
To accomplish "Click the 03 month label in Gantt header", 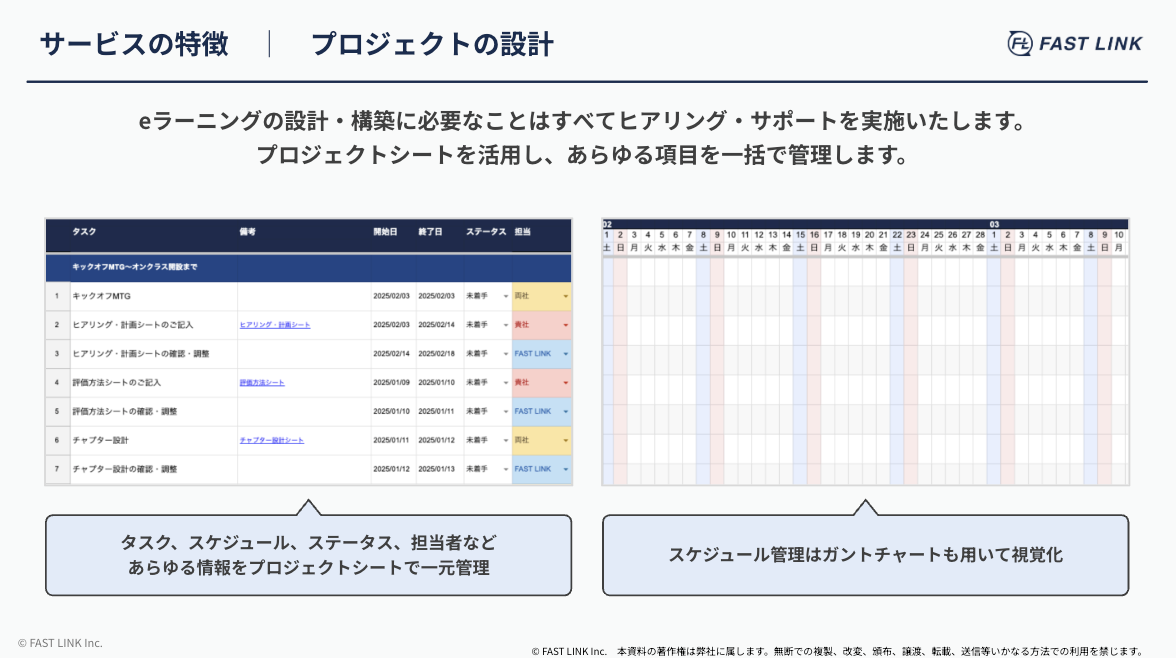I will pyautogui.click(x=994, y=224).
